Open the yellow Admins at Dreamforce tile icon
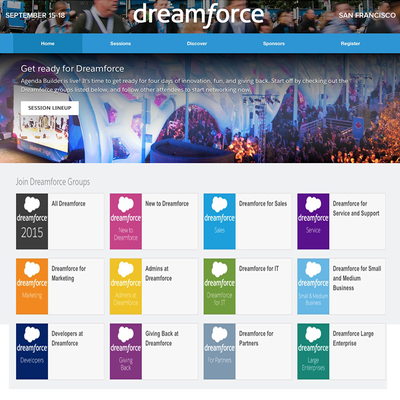The width and height of the screenshot is (400, 400). click(x=126, y=286)
